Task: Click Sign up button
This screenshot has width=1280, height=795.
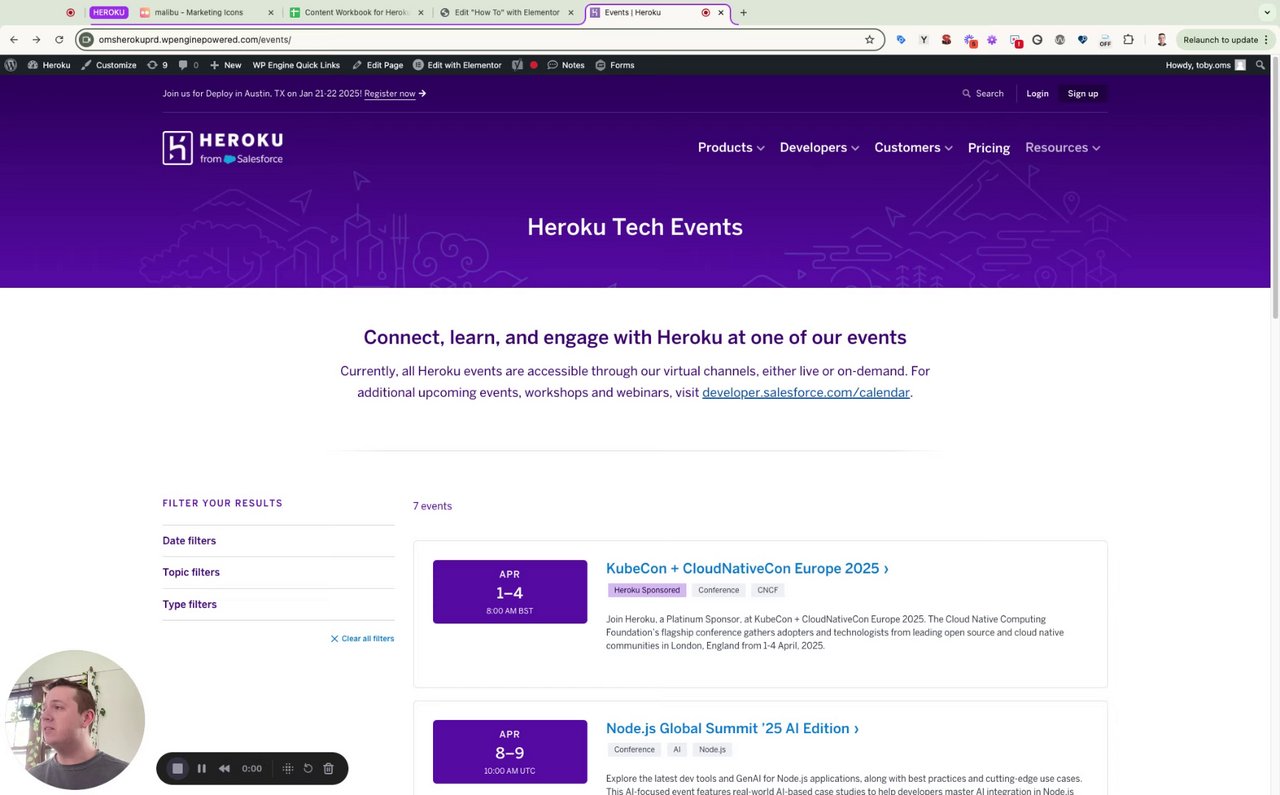Action: (x=1082, y=94)
